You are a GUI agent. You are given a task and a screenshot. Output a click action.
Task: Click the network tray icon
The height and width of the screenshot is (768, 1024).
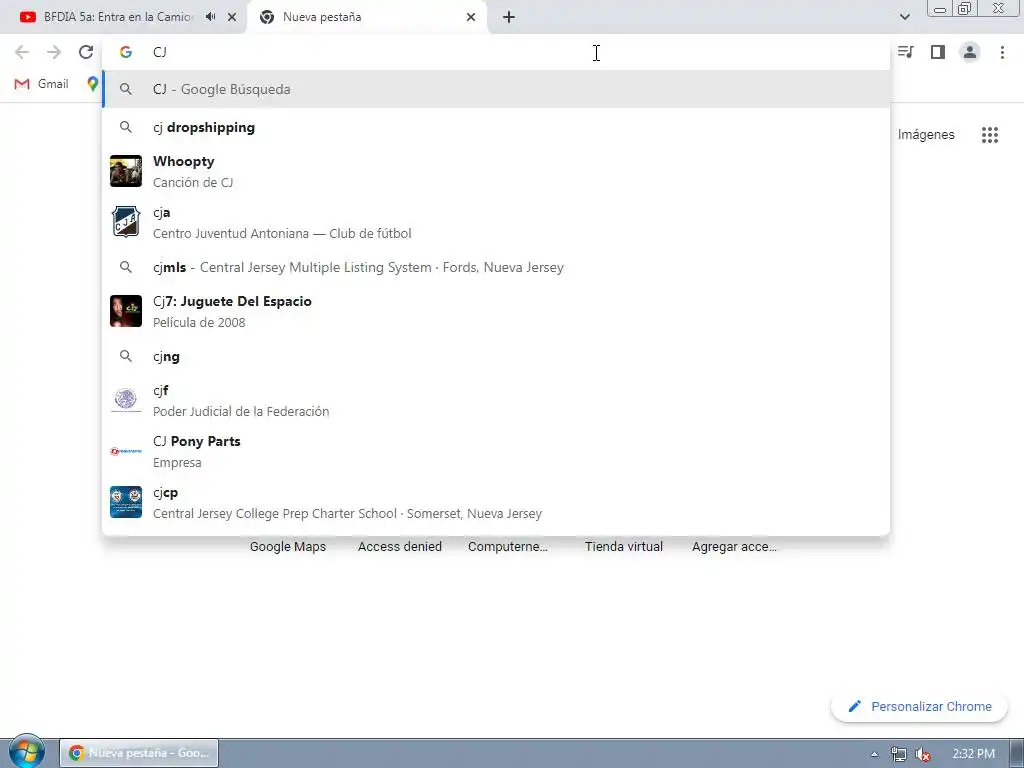coord(899,754)
